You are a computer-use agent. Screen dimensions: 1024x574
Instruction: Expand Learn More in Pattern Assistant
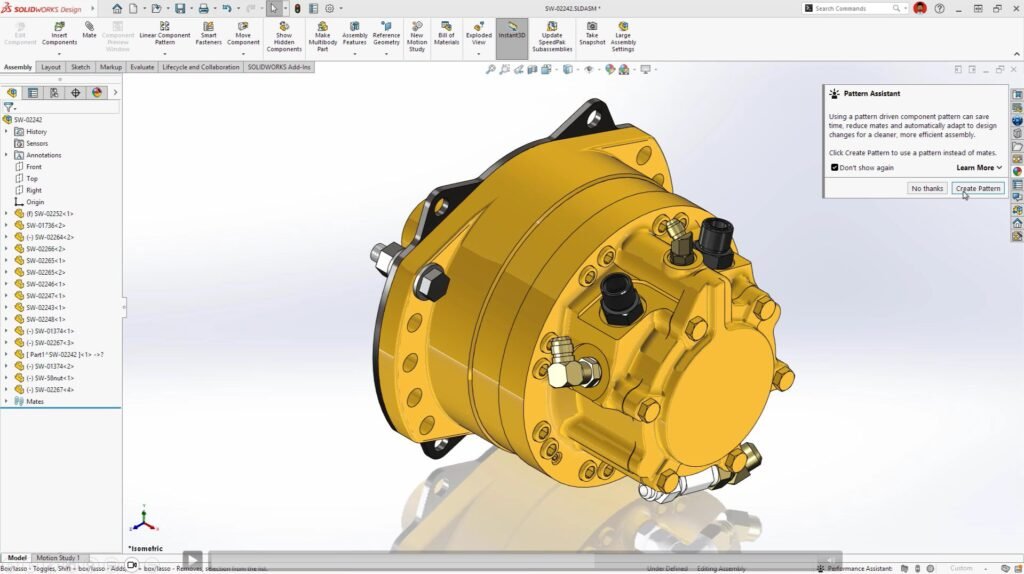(x=979, y=168)
